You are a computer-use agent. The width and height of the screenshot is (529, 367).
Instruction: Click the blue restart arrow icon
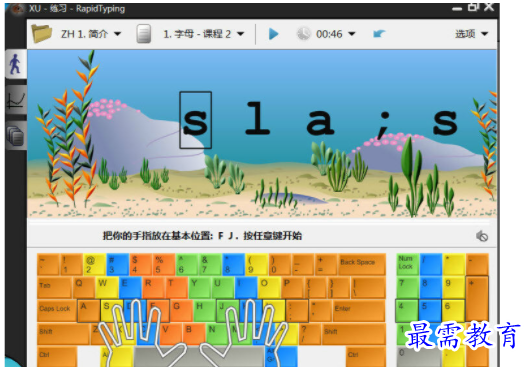(x=379, y=34)
